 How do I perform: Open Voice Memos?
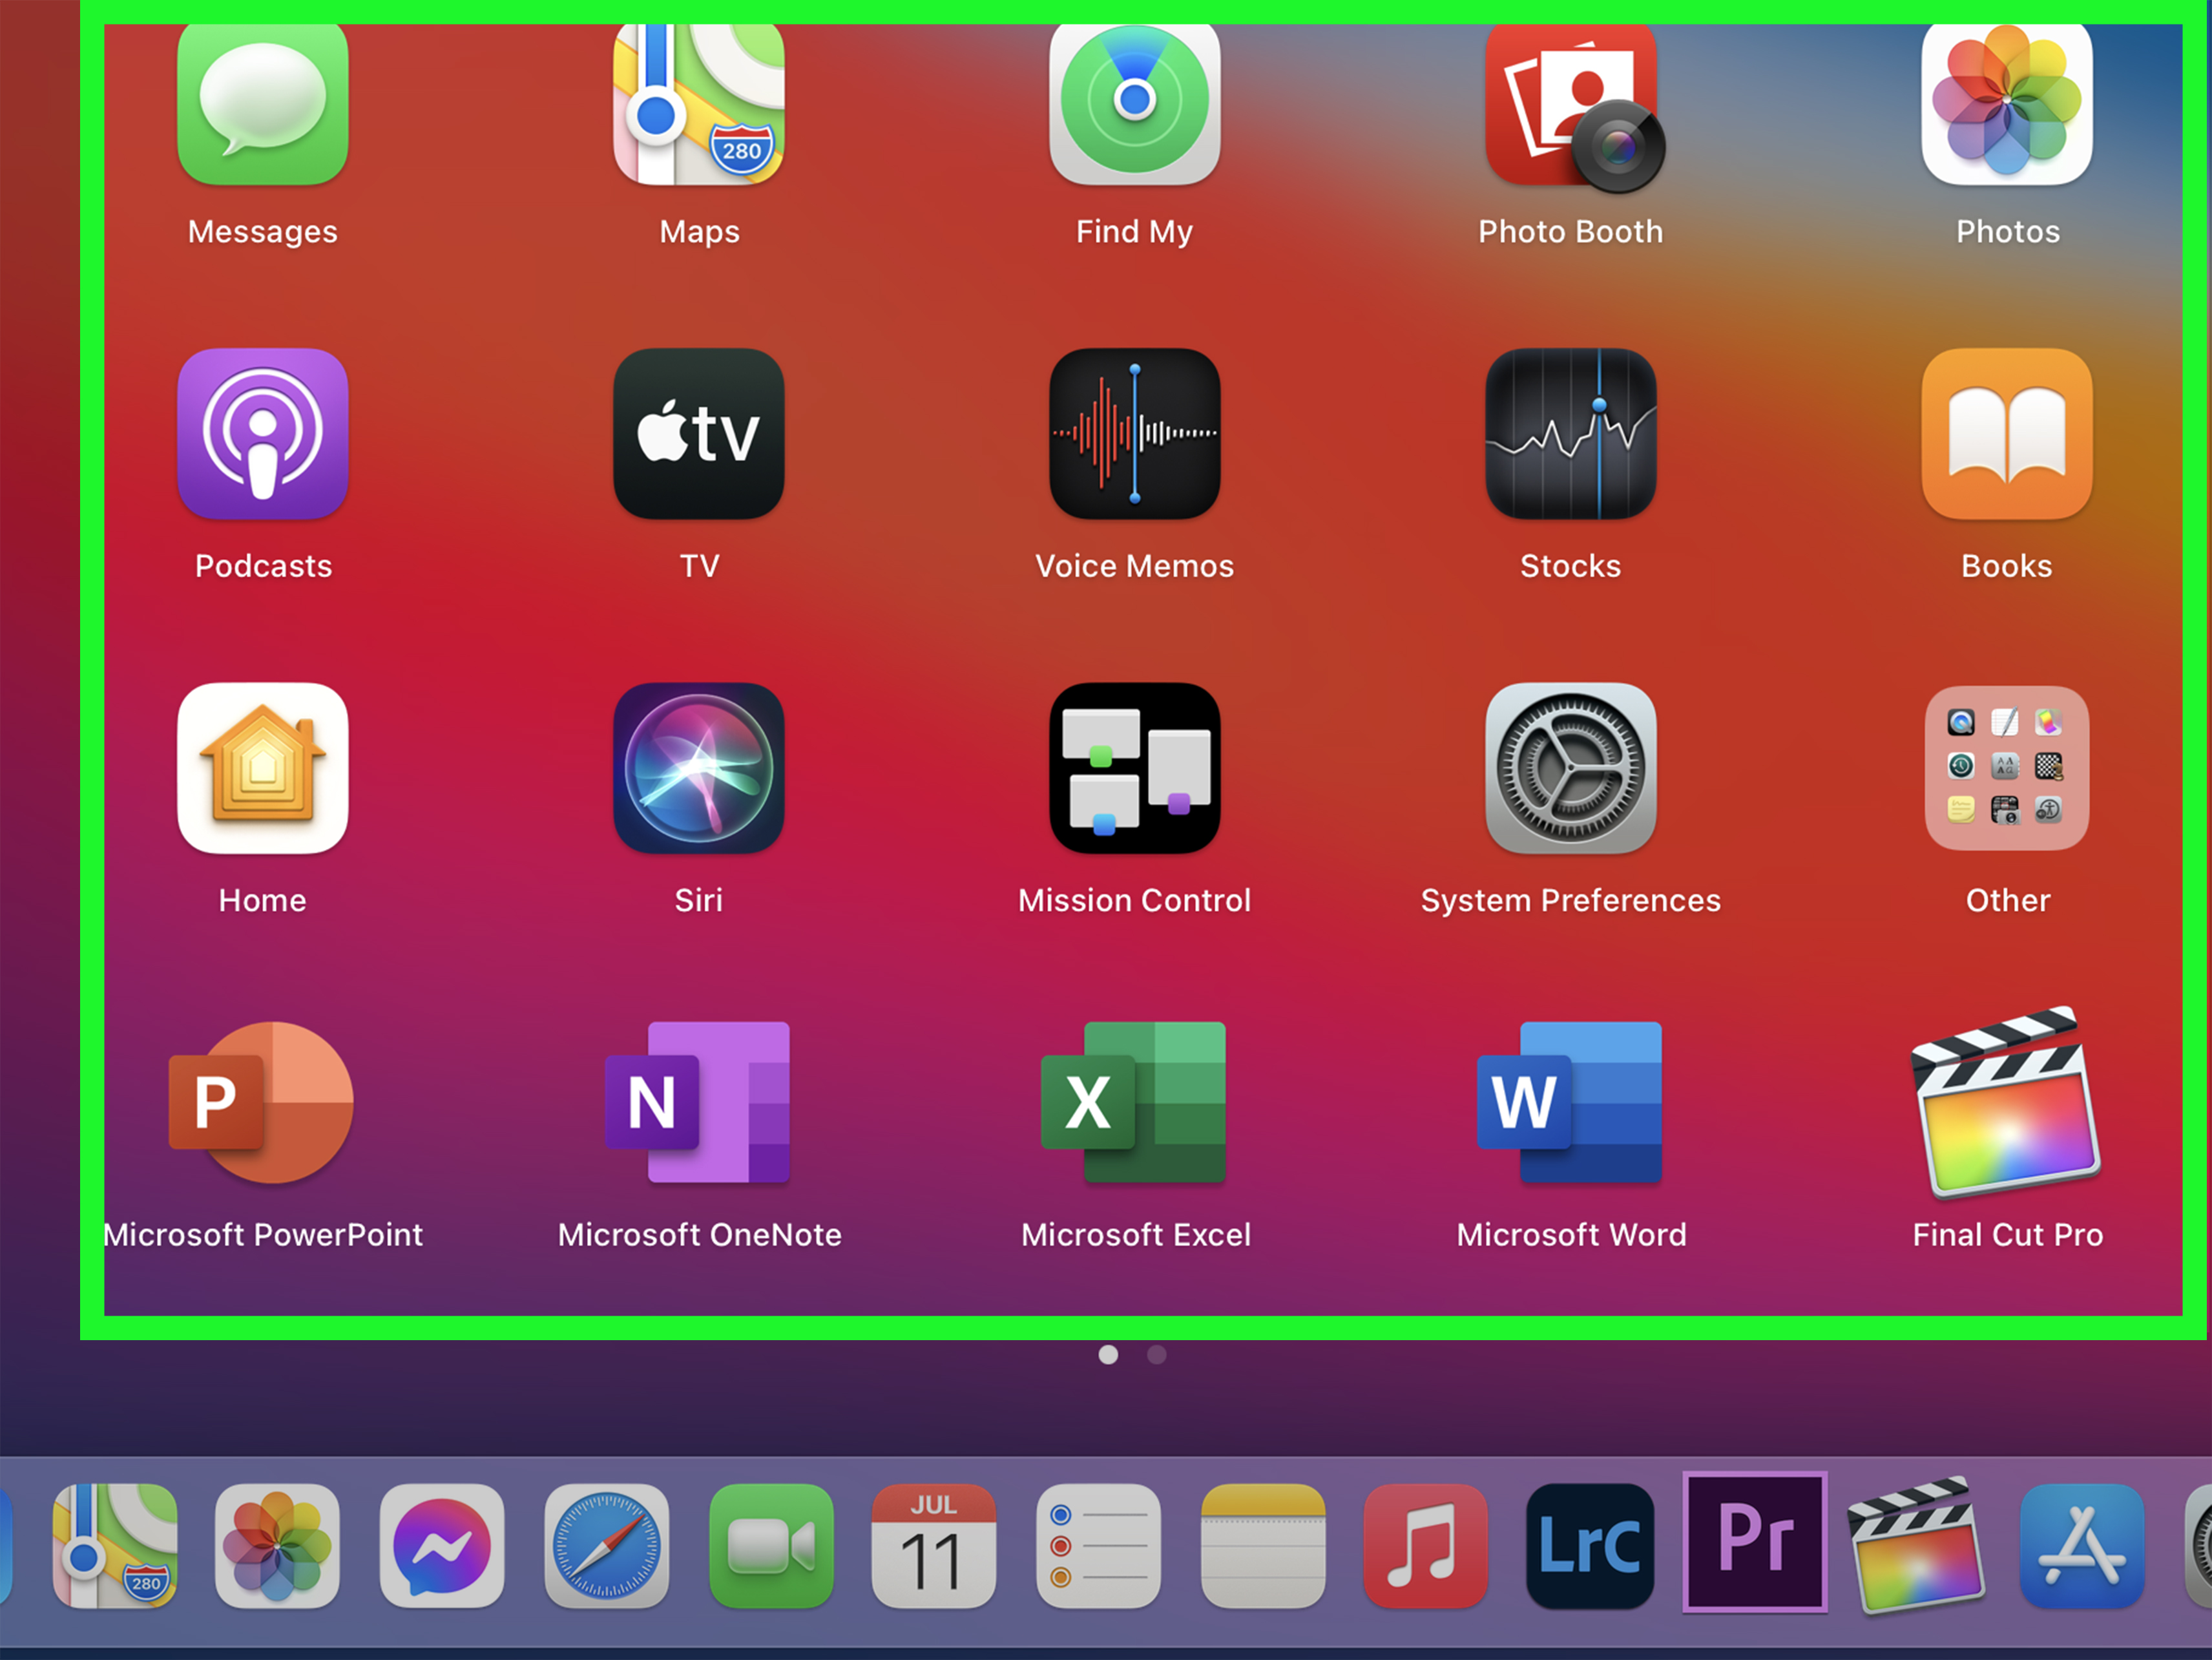1135,433
